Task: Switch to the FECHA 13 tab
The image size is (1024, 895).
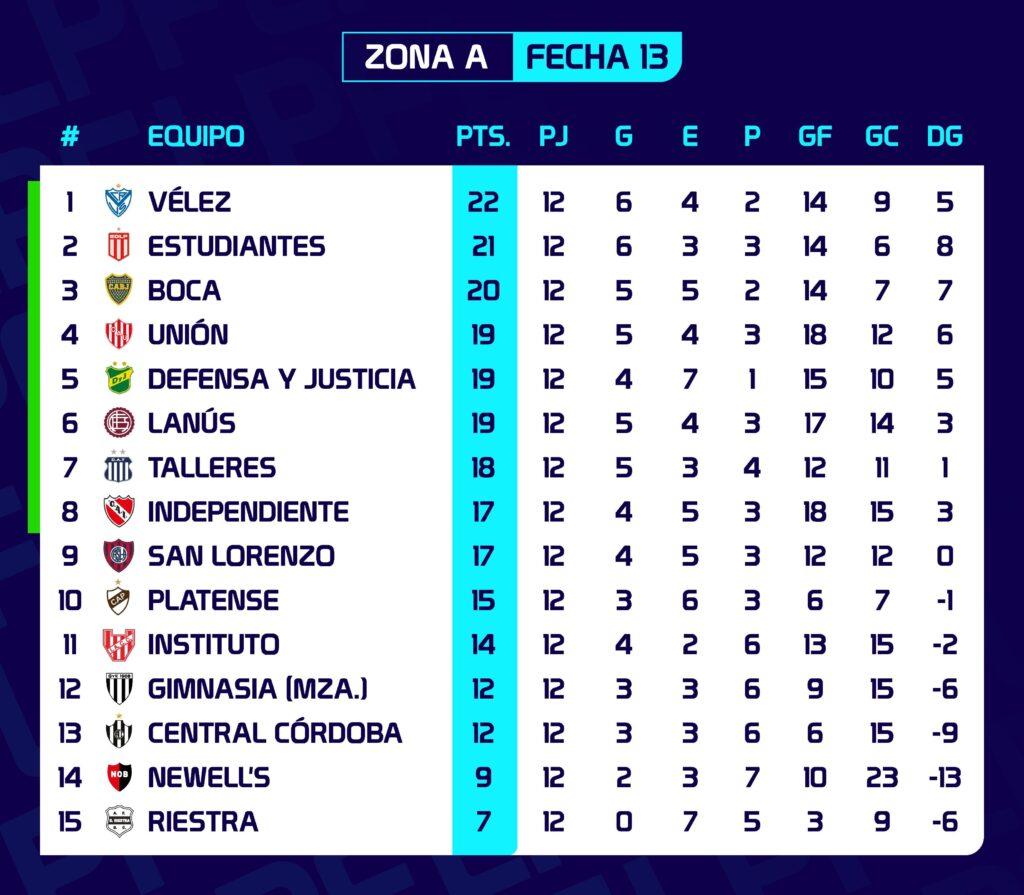Action: [x=597, y=57]
